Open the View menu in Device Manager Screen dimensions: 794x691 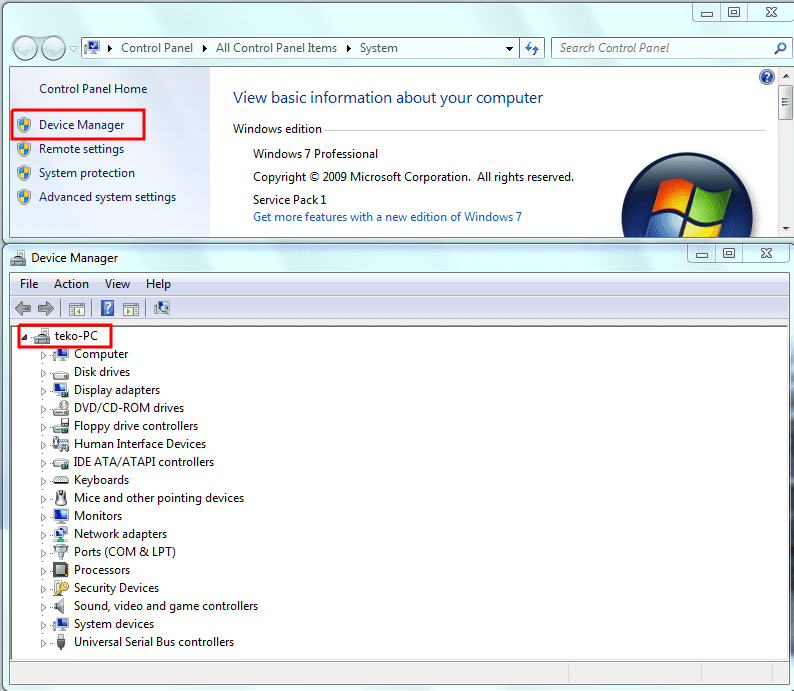coord(117,284)
